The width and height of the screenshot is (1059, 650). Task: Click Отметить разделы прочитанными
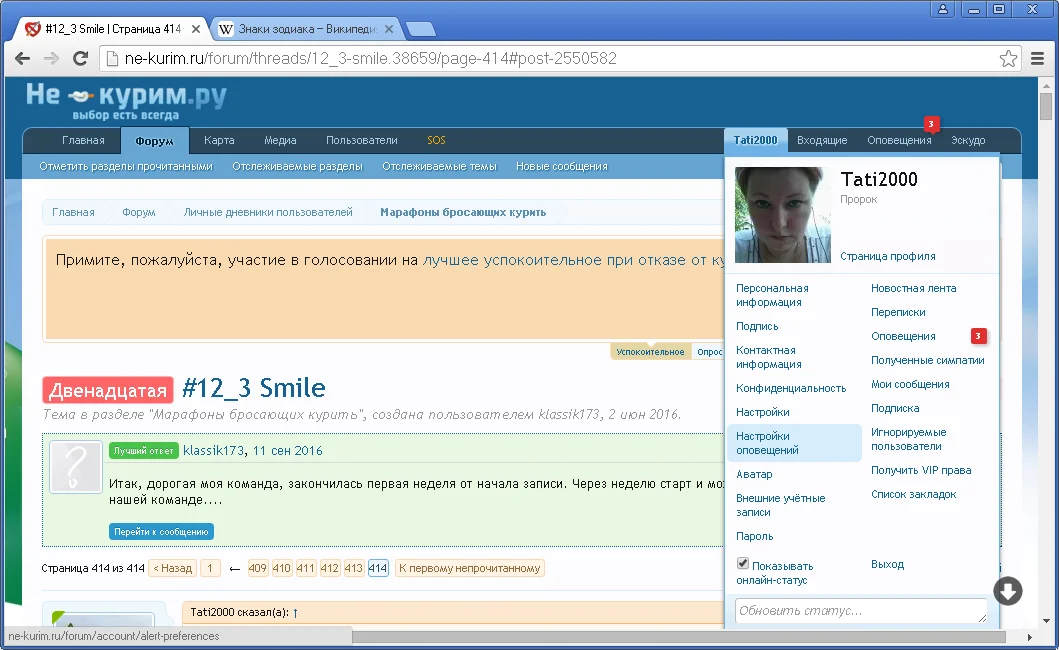(126, 166)
